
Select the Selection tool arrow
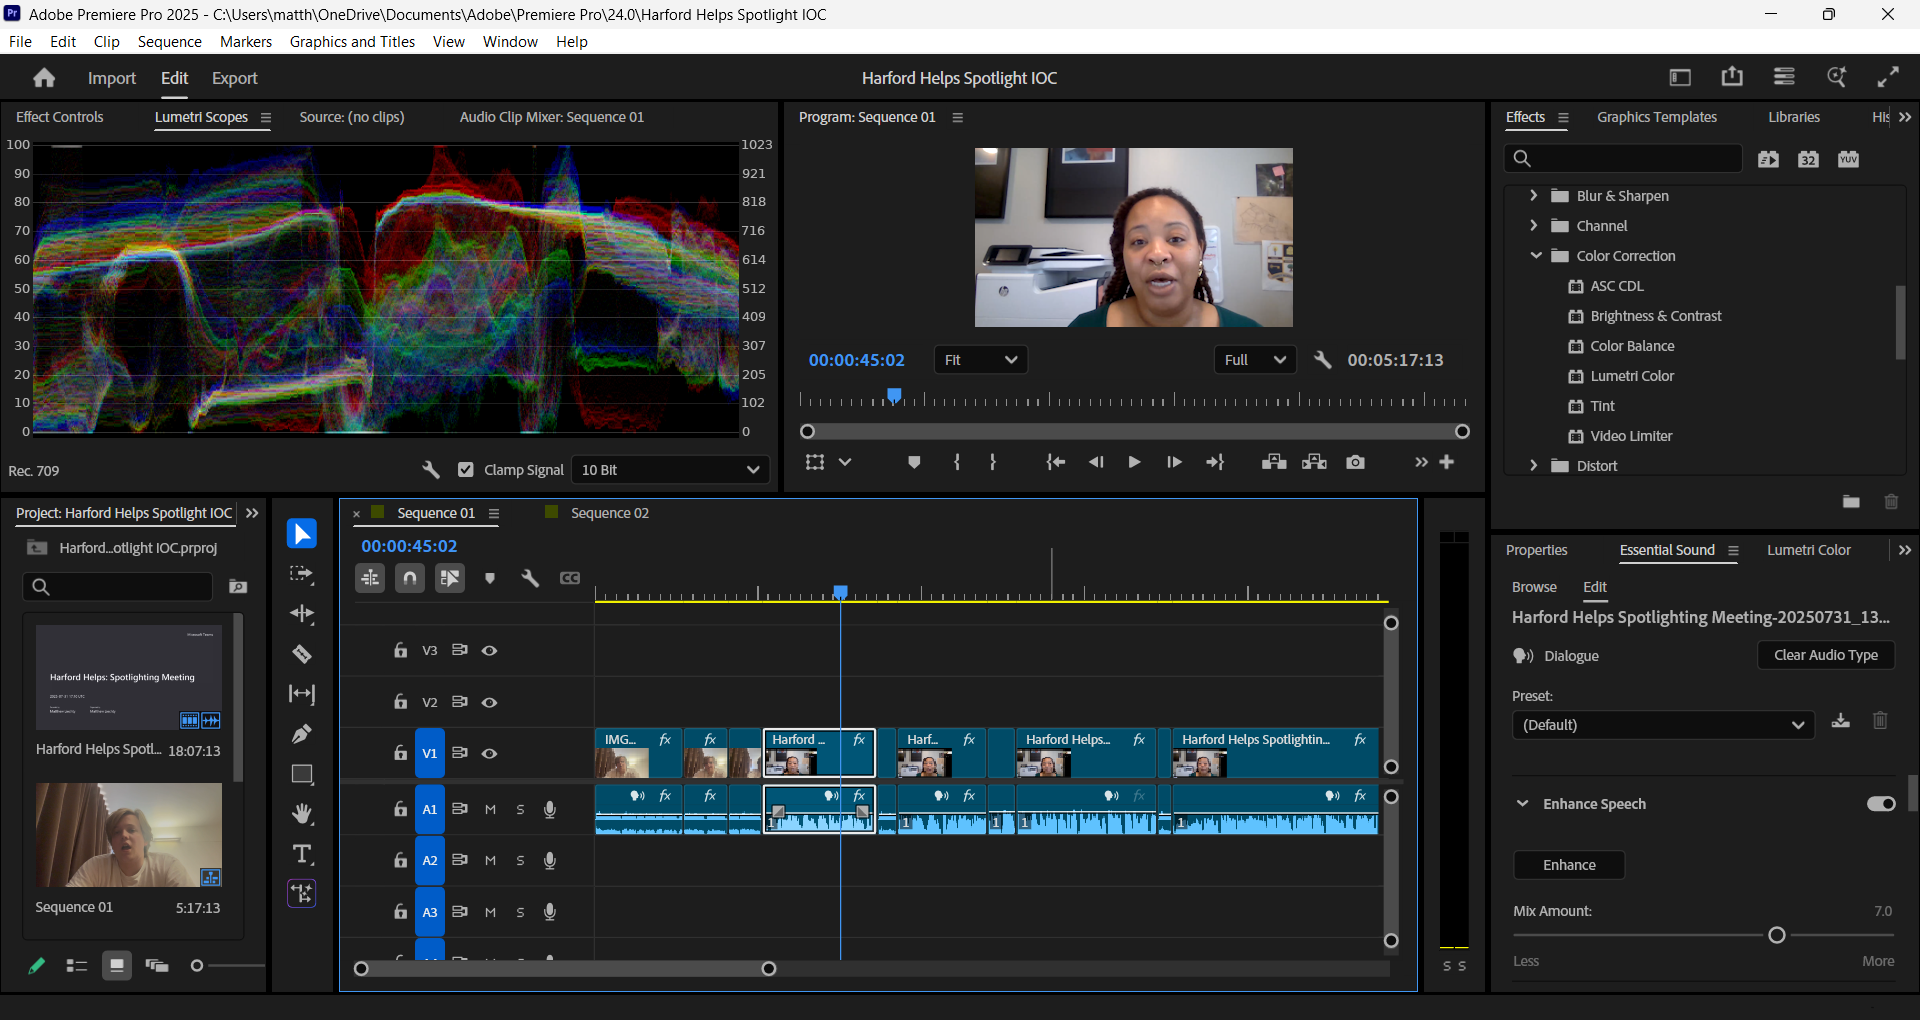pyautogui.click(x=301, y=534)
